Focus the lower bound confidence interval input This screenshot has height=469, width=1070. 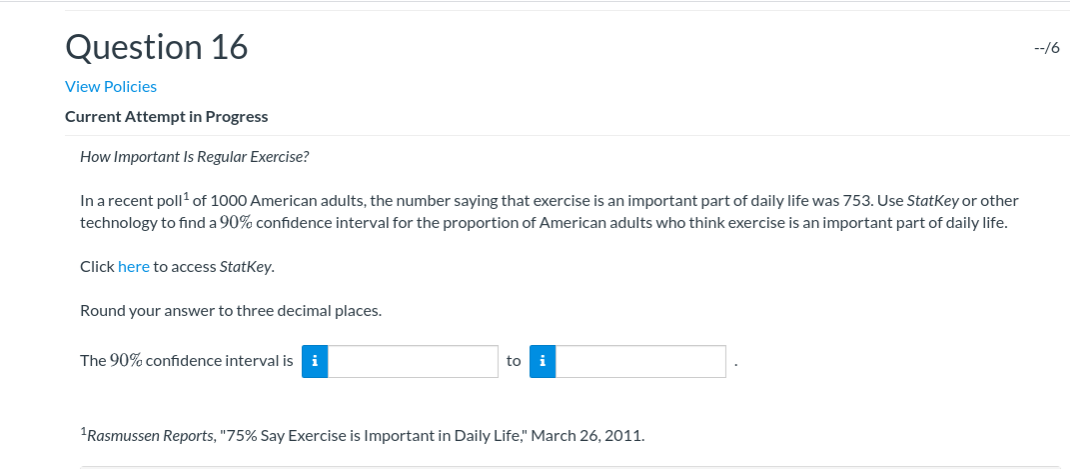(x=413, y=361)
